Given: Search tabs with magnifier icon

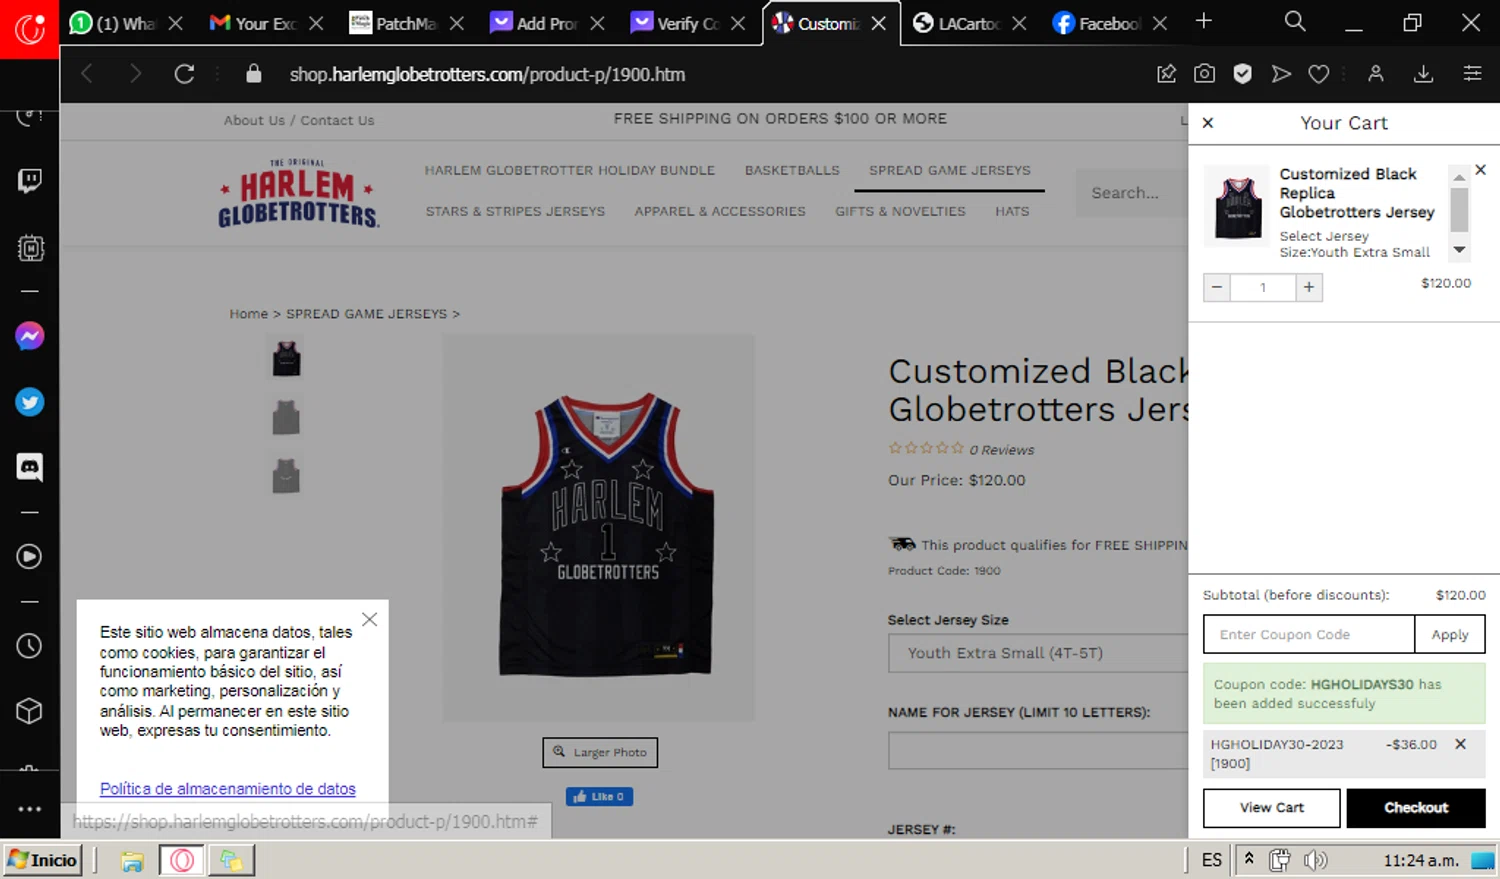Looking at the screenshot, I should 1295,22.
